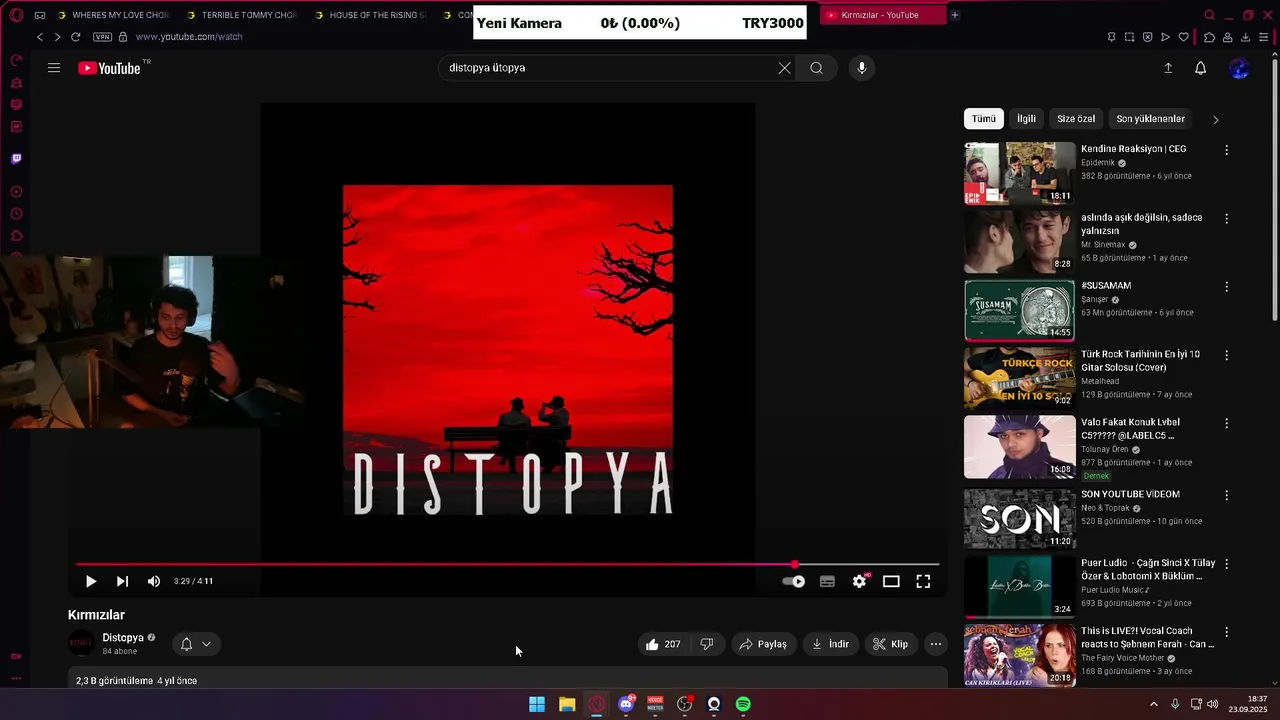
Task: Open browser downloads icon
Action: (x=1245, y=37)
